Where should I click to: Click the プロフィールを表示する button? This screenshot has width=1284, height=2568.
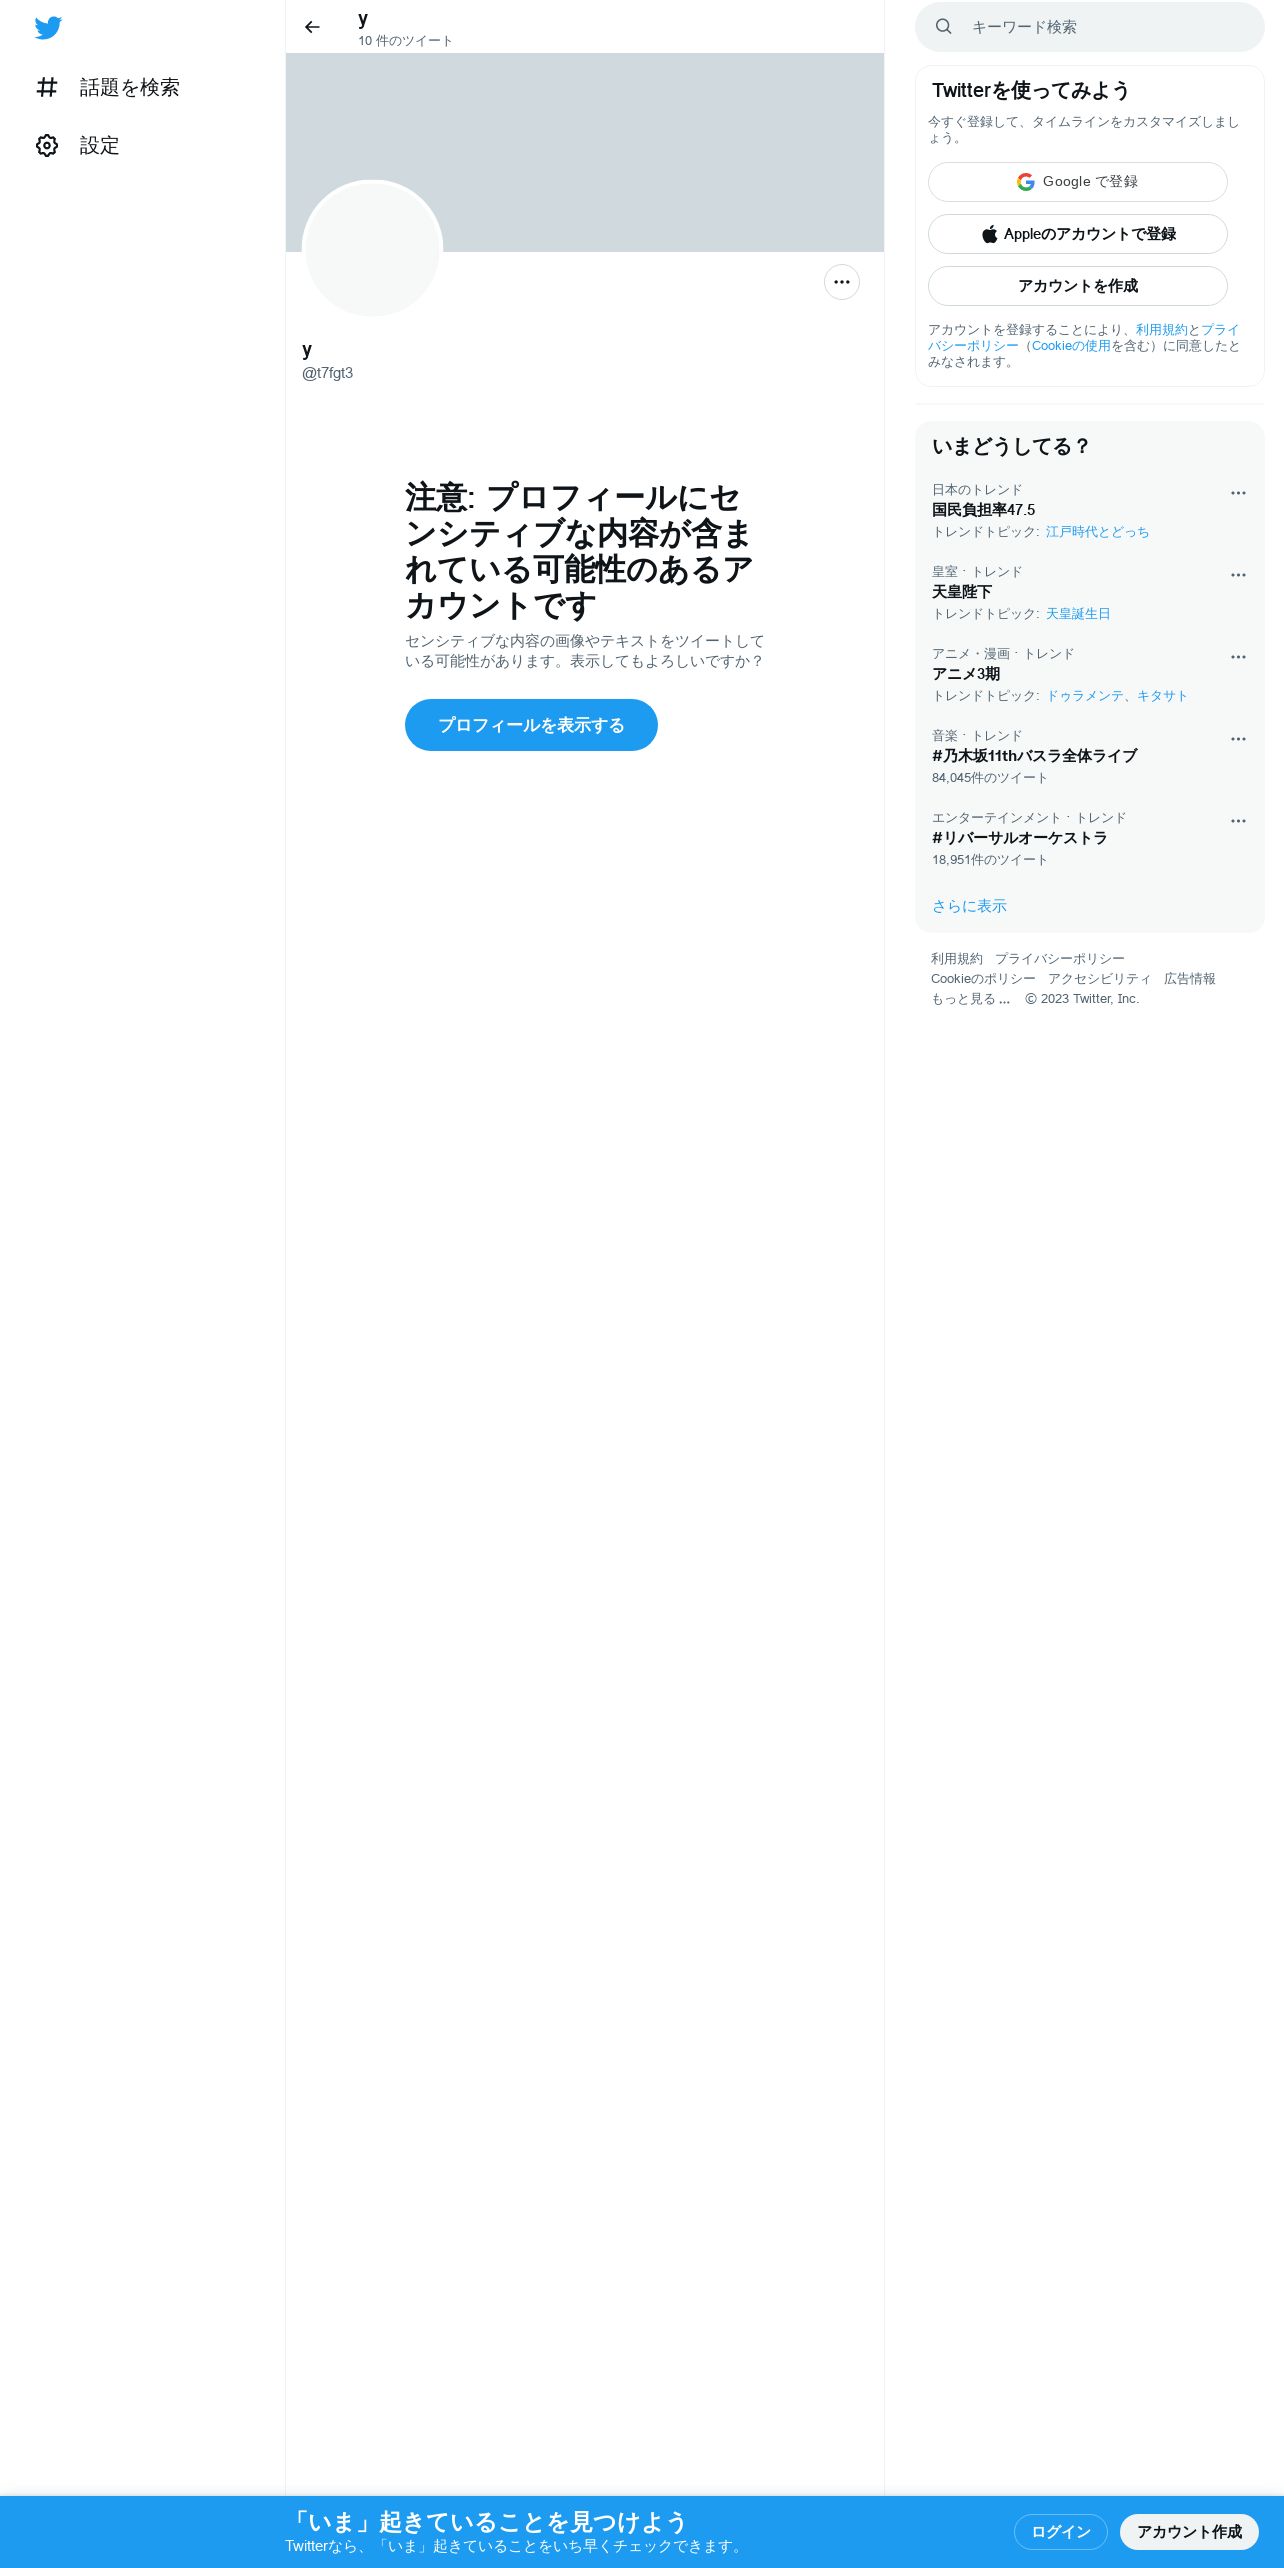(531, 725)
